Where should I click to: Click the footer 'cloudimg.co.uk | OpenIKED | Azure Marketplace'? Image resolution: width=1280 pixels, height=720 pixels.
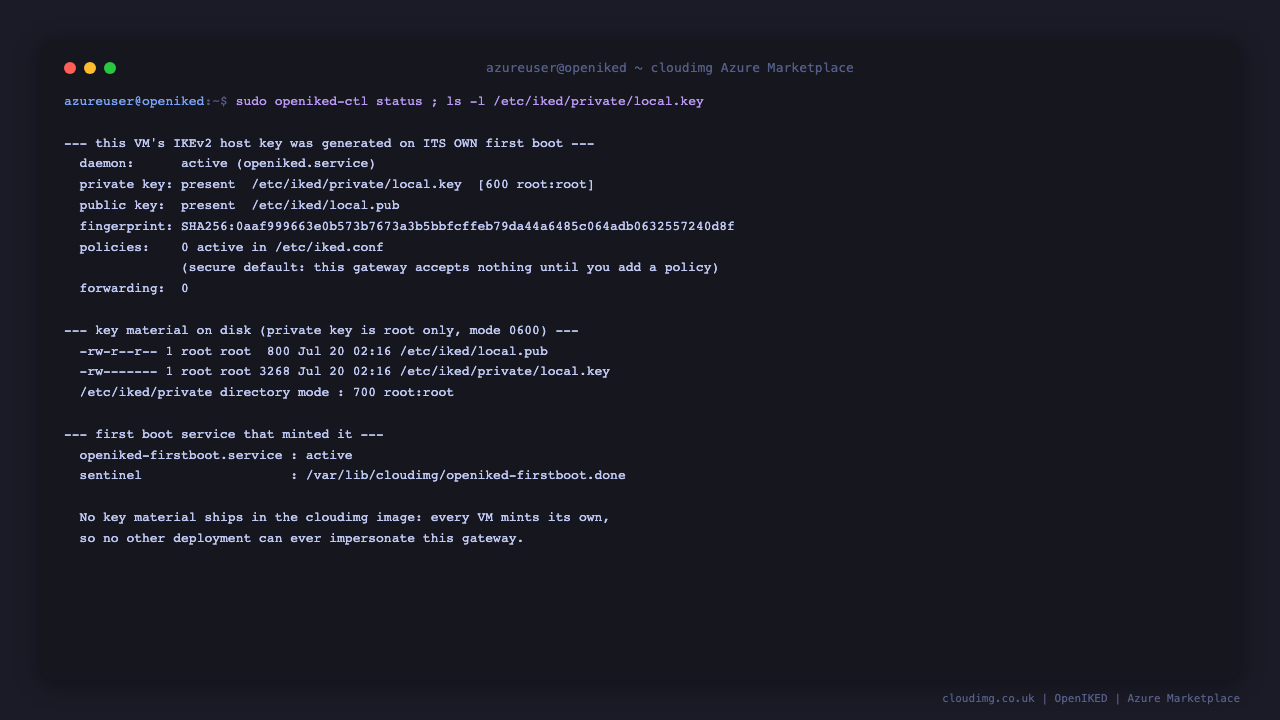pyautogui.click(x=1091, y=699)
